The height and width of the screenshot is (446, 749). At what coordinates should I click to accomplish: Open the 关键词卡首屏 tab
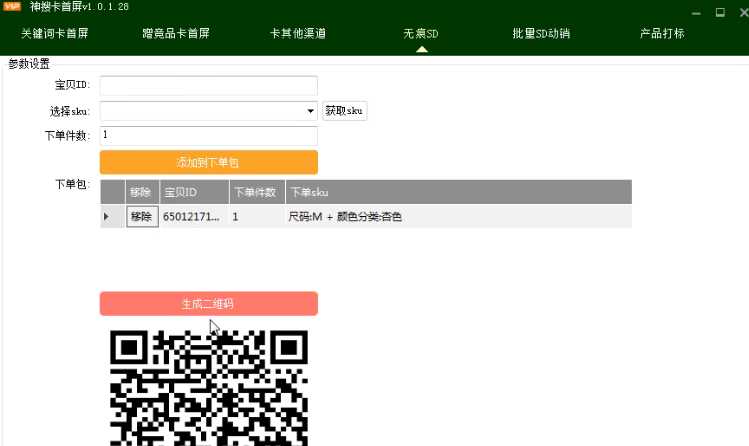click(55, 33)
